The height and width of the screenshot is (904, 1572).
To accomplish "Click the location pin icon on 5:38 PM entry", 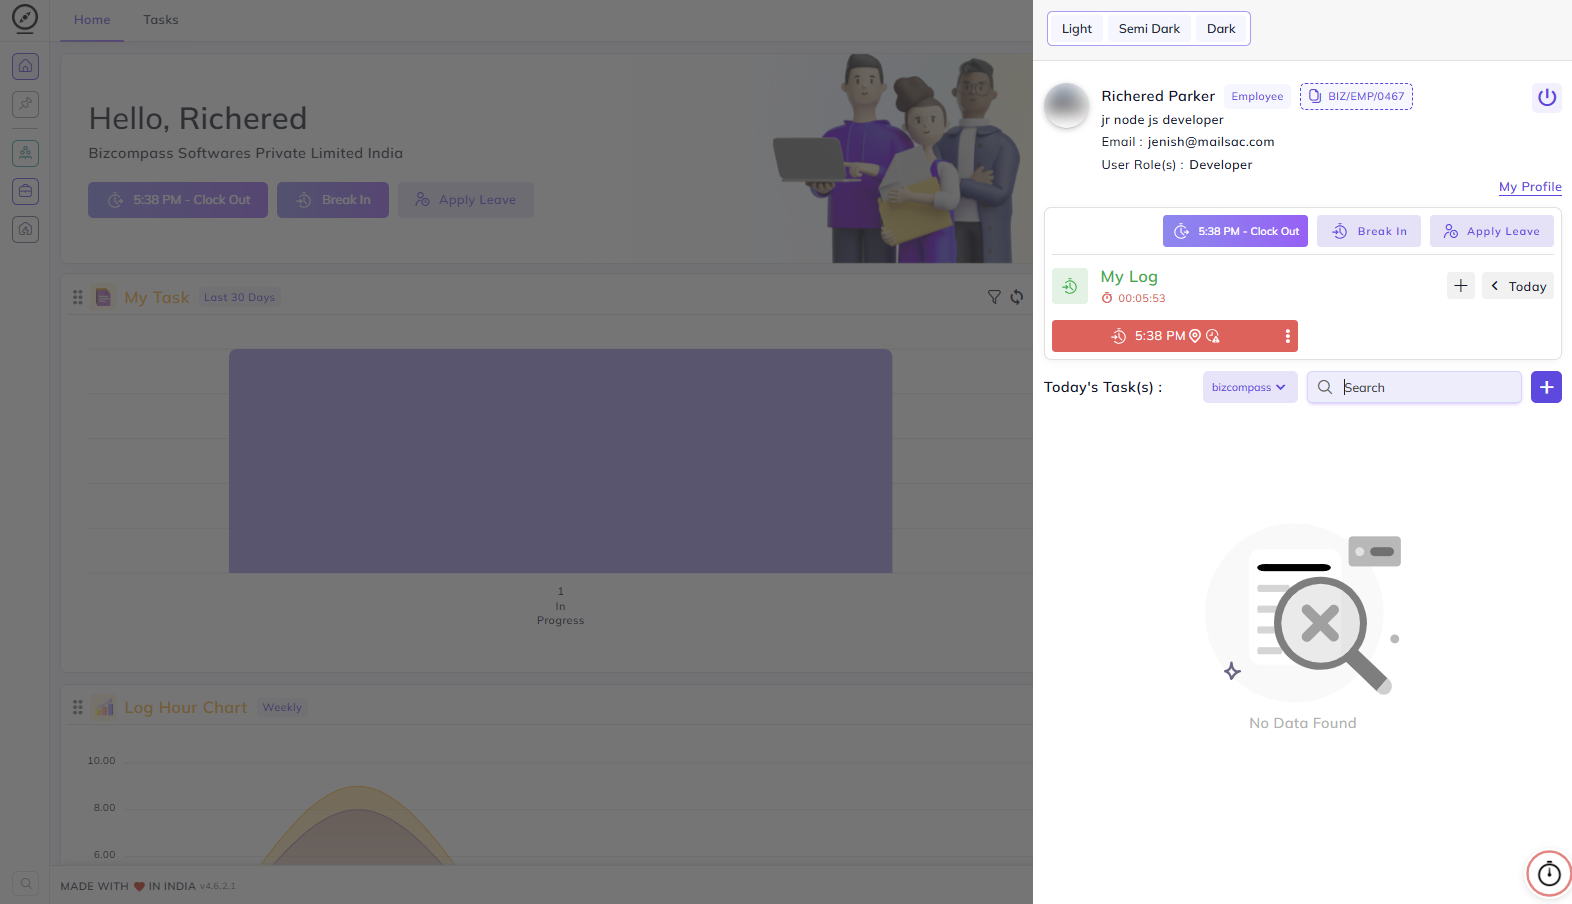I will [1194, 336].
